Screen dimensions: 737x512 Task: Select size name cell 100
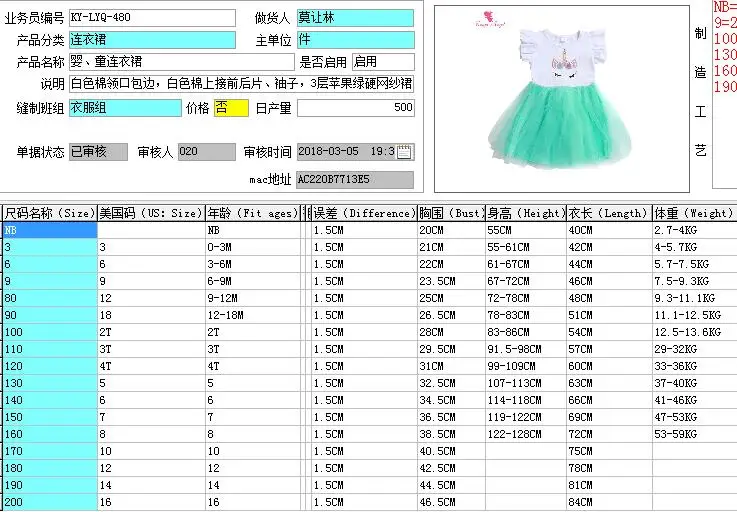[x=50, y=332]
